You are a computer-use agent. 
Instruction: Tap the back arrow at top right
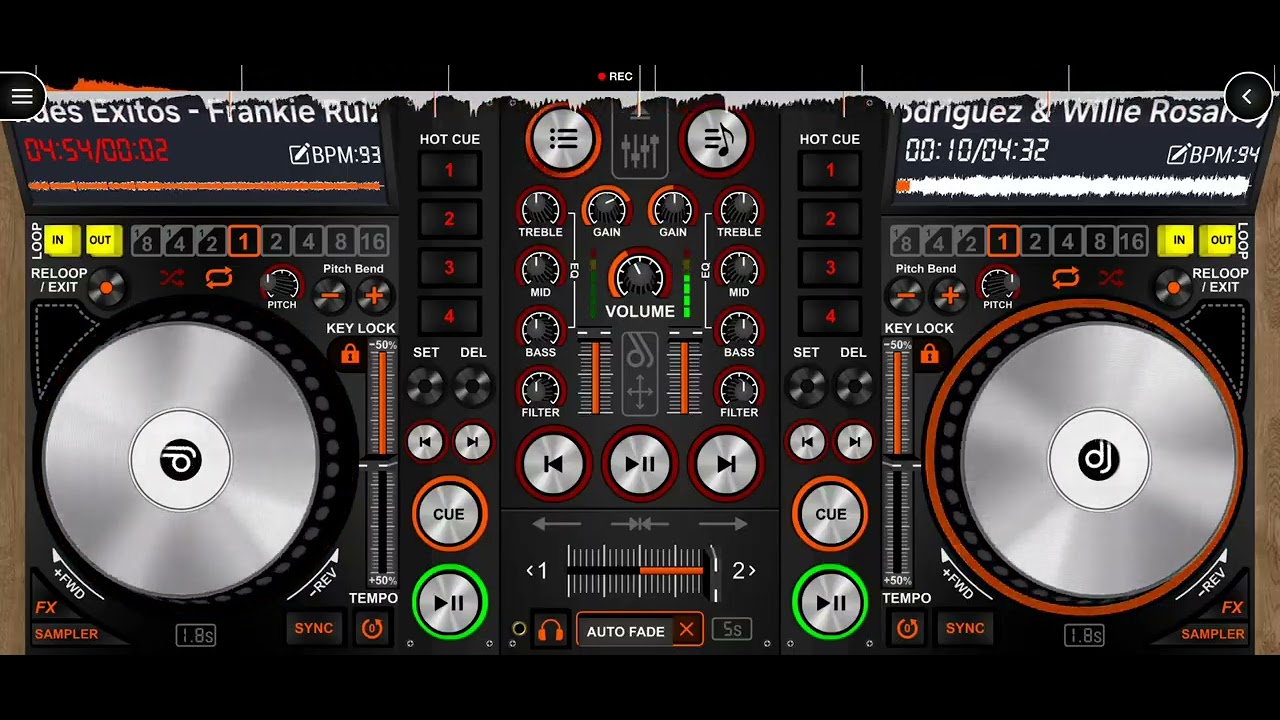click(1247, 97)
